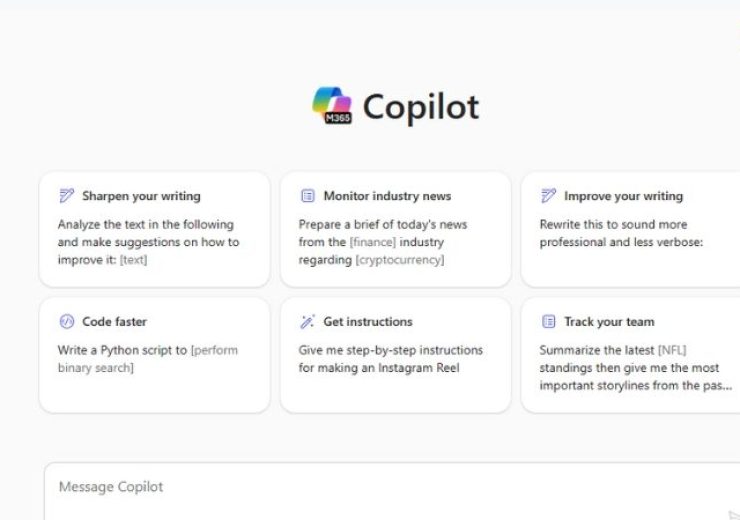
Task: Open the Track your team prompt card
Action: tap(631, 355)
